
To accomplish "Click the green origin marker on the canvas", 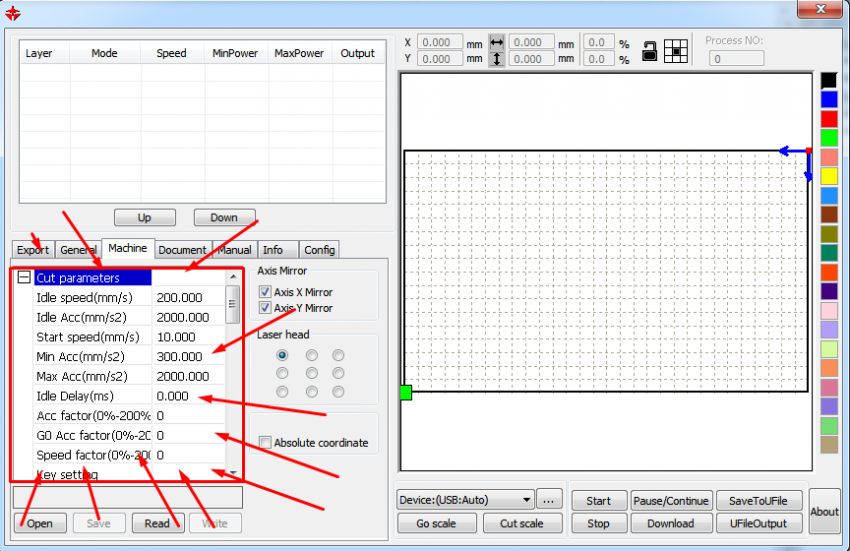I will point(405,392).
